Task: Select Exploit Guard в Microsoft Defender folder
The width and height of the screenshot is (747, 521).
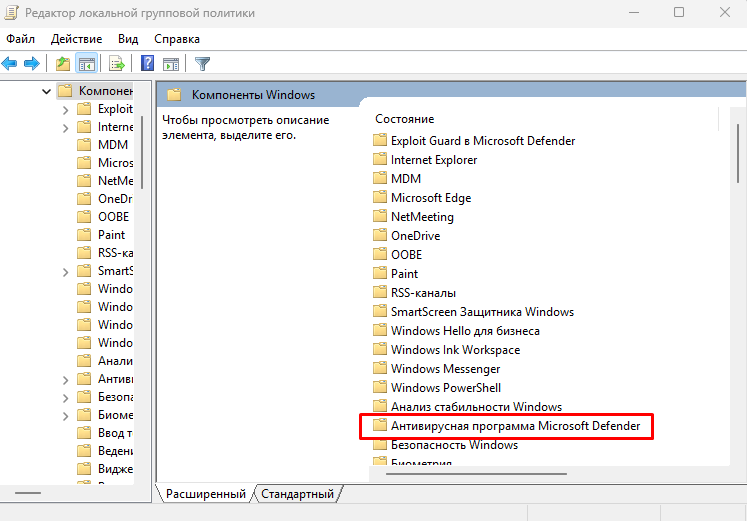Action: point(474,140)
